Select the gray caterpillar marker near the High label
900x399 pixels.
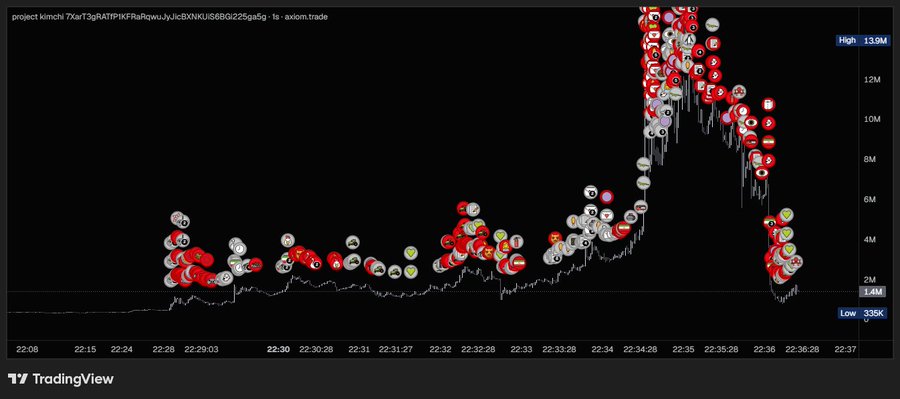[x=712, y=25]
